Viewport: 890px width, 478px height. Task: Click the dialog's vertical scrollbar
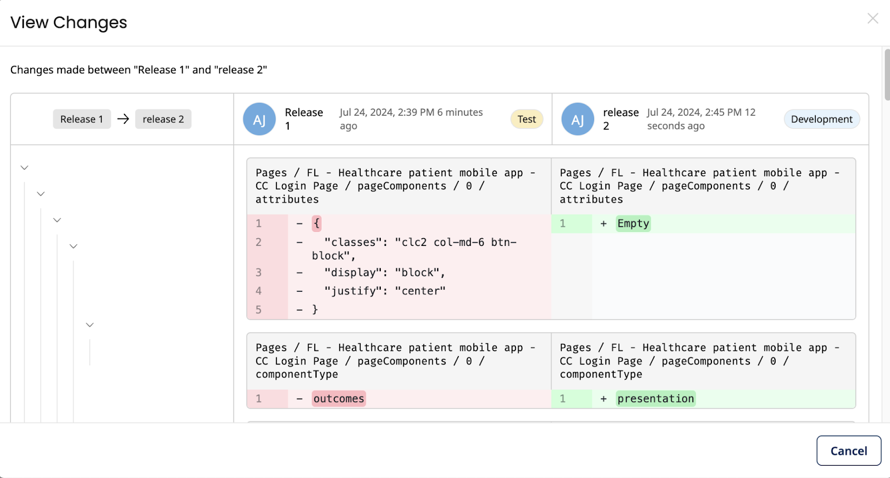coord(886,75)
